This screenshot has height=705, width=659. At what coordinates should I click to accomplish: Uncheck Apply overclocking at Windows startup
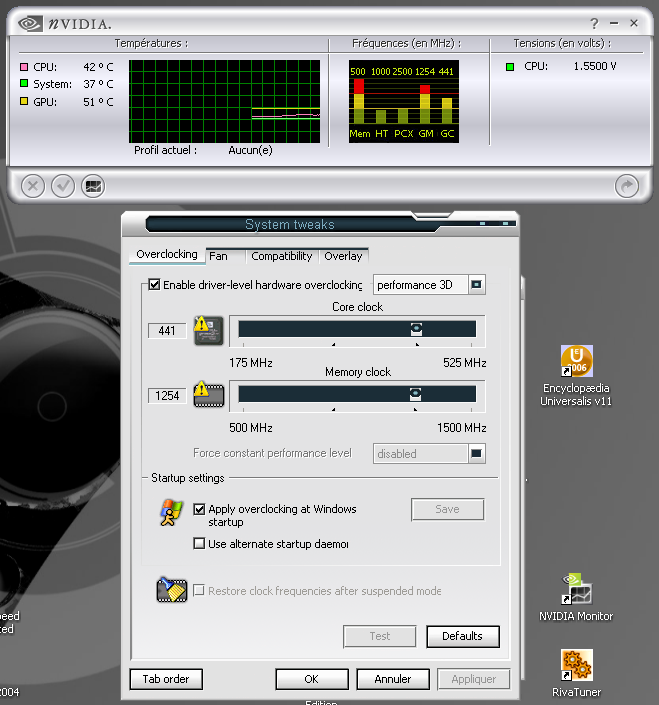point(199,509)
